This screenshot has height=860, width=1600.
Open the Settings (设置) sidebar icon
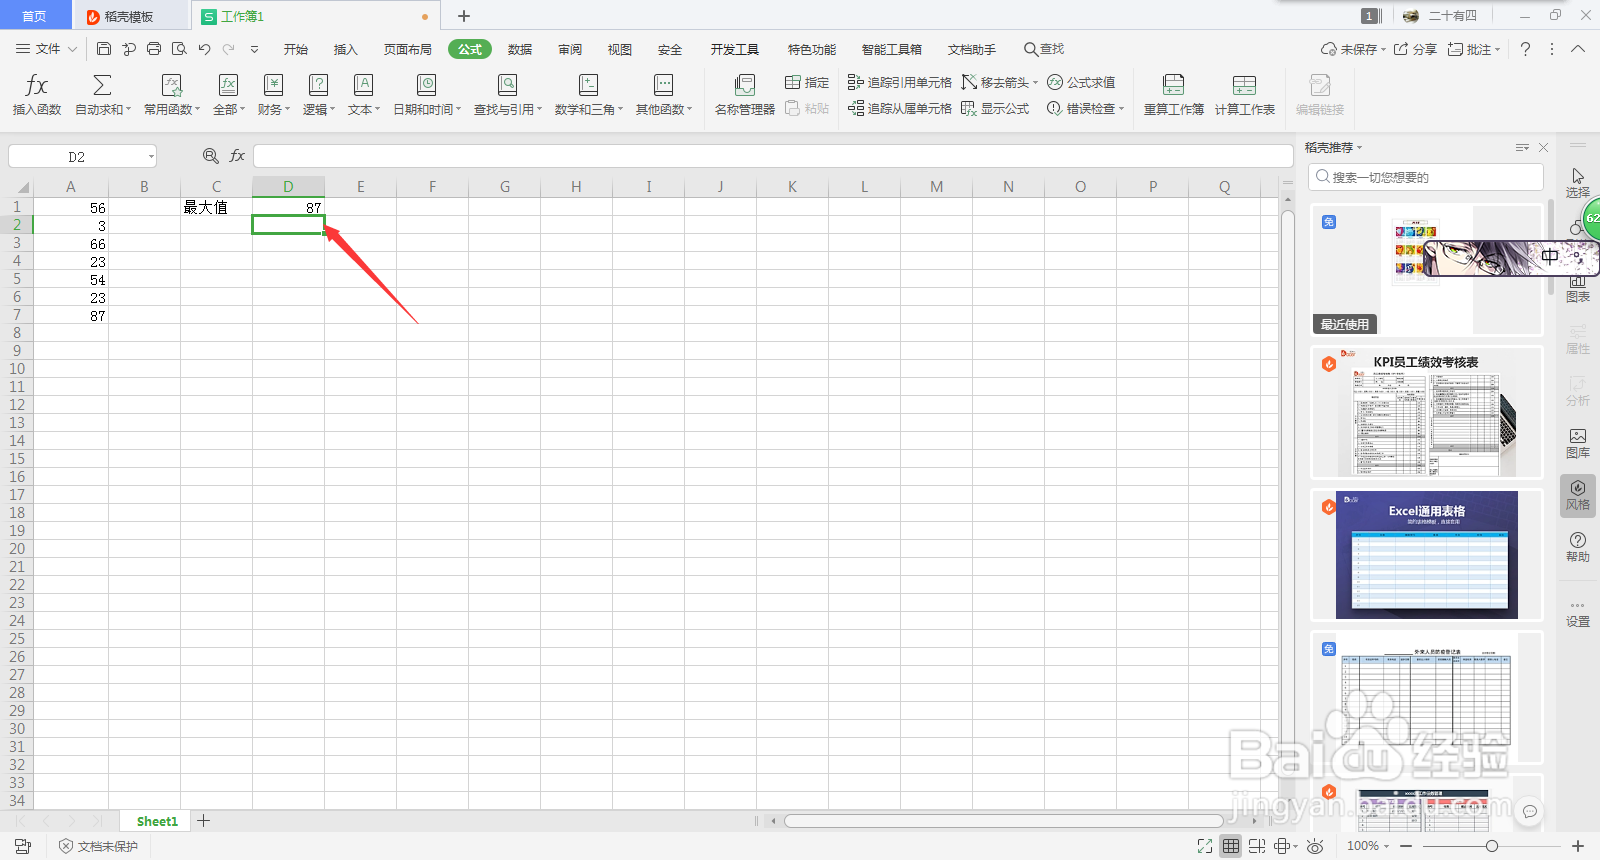[x=1578, y=613]
